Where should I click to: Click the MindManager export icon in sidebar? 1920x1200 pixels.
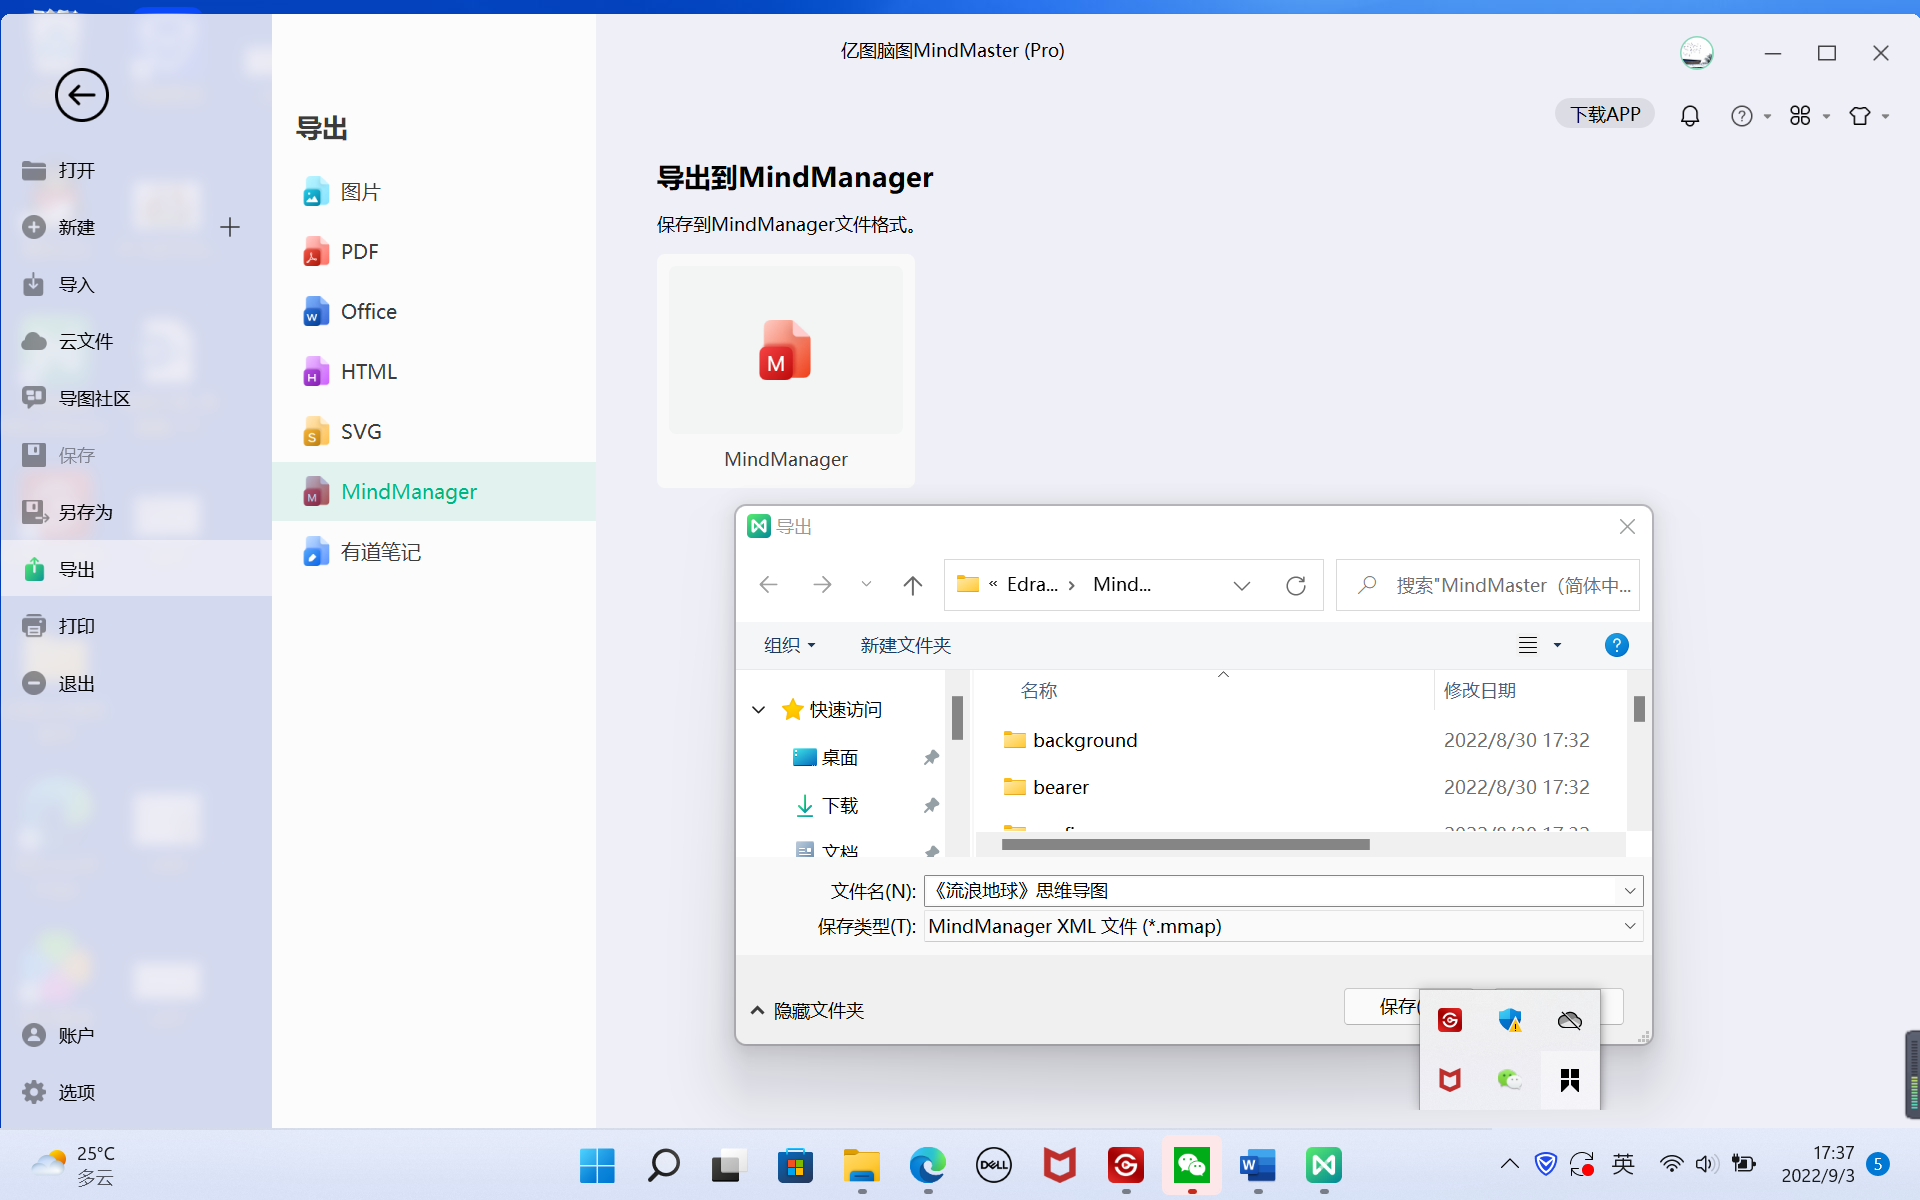315,491
